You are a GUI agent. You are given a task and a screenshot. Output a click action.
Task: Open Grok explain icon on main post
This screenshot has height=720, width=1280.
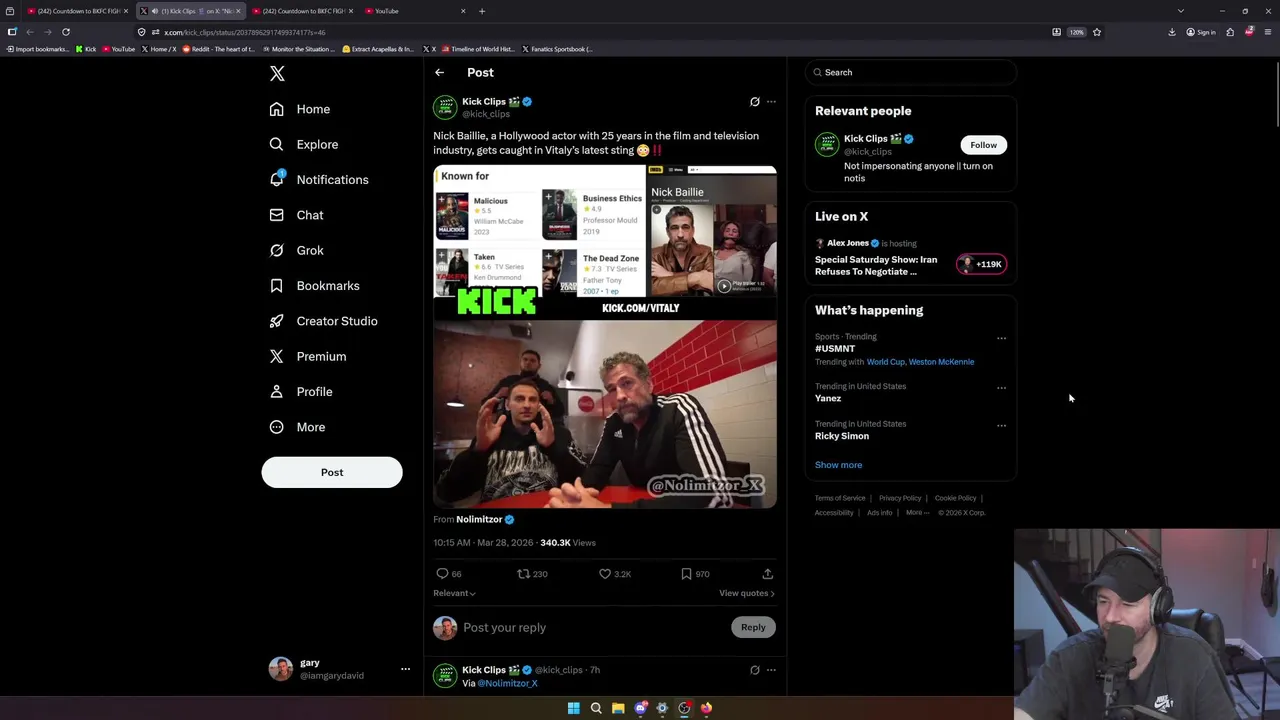[x=755, y=102]
